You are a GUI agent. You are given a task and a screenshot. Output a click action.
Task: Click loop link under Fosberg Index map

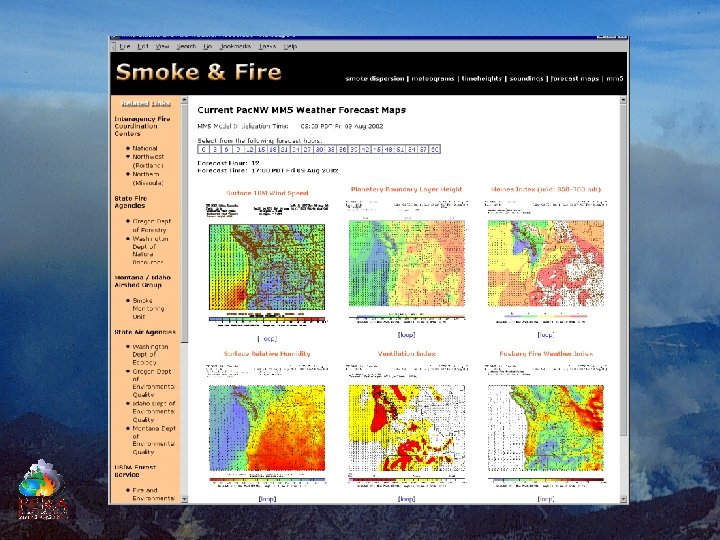point(546,499)
